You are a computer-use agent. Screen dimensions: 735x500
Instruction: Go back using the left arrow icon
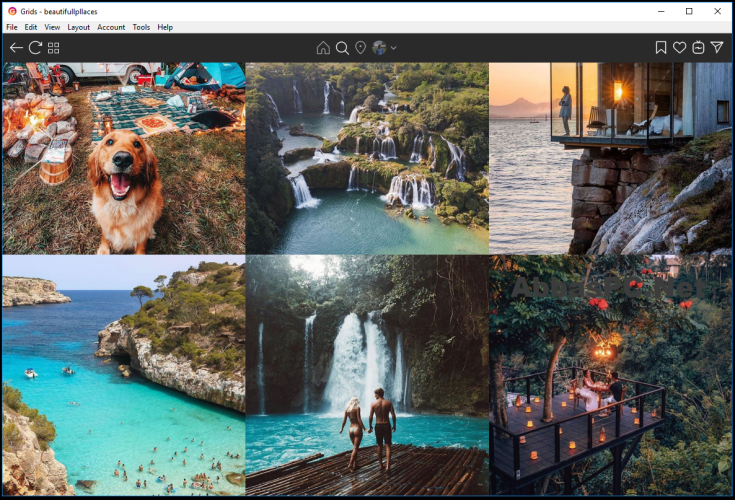[16, 48]
